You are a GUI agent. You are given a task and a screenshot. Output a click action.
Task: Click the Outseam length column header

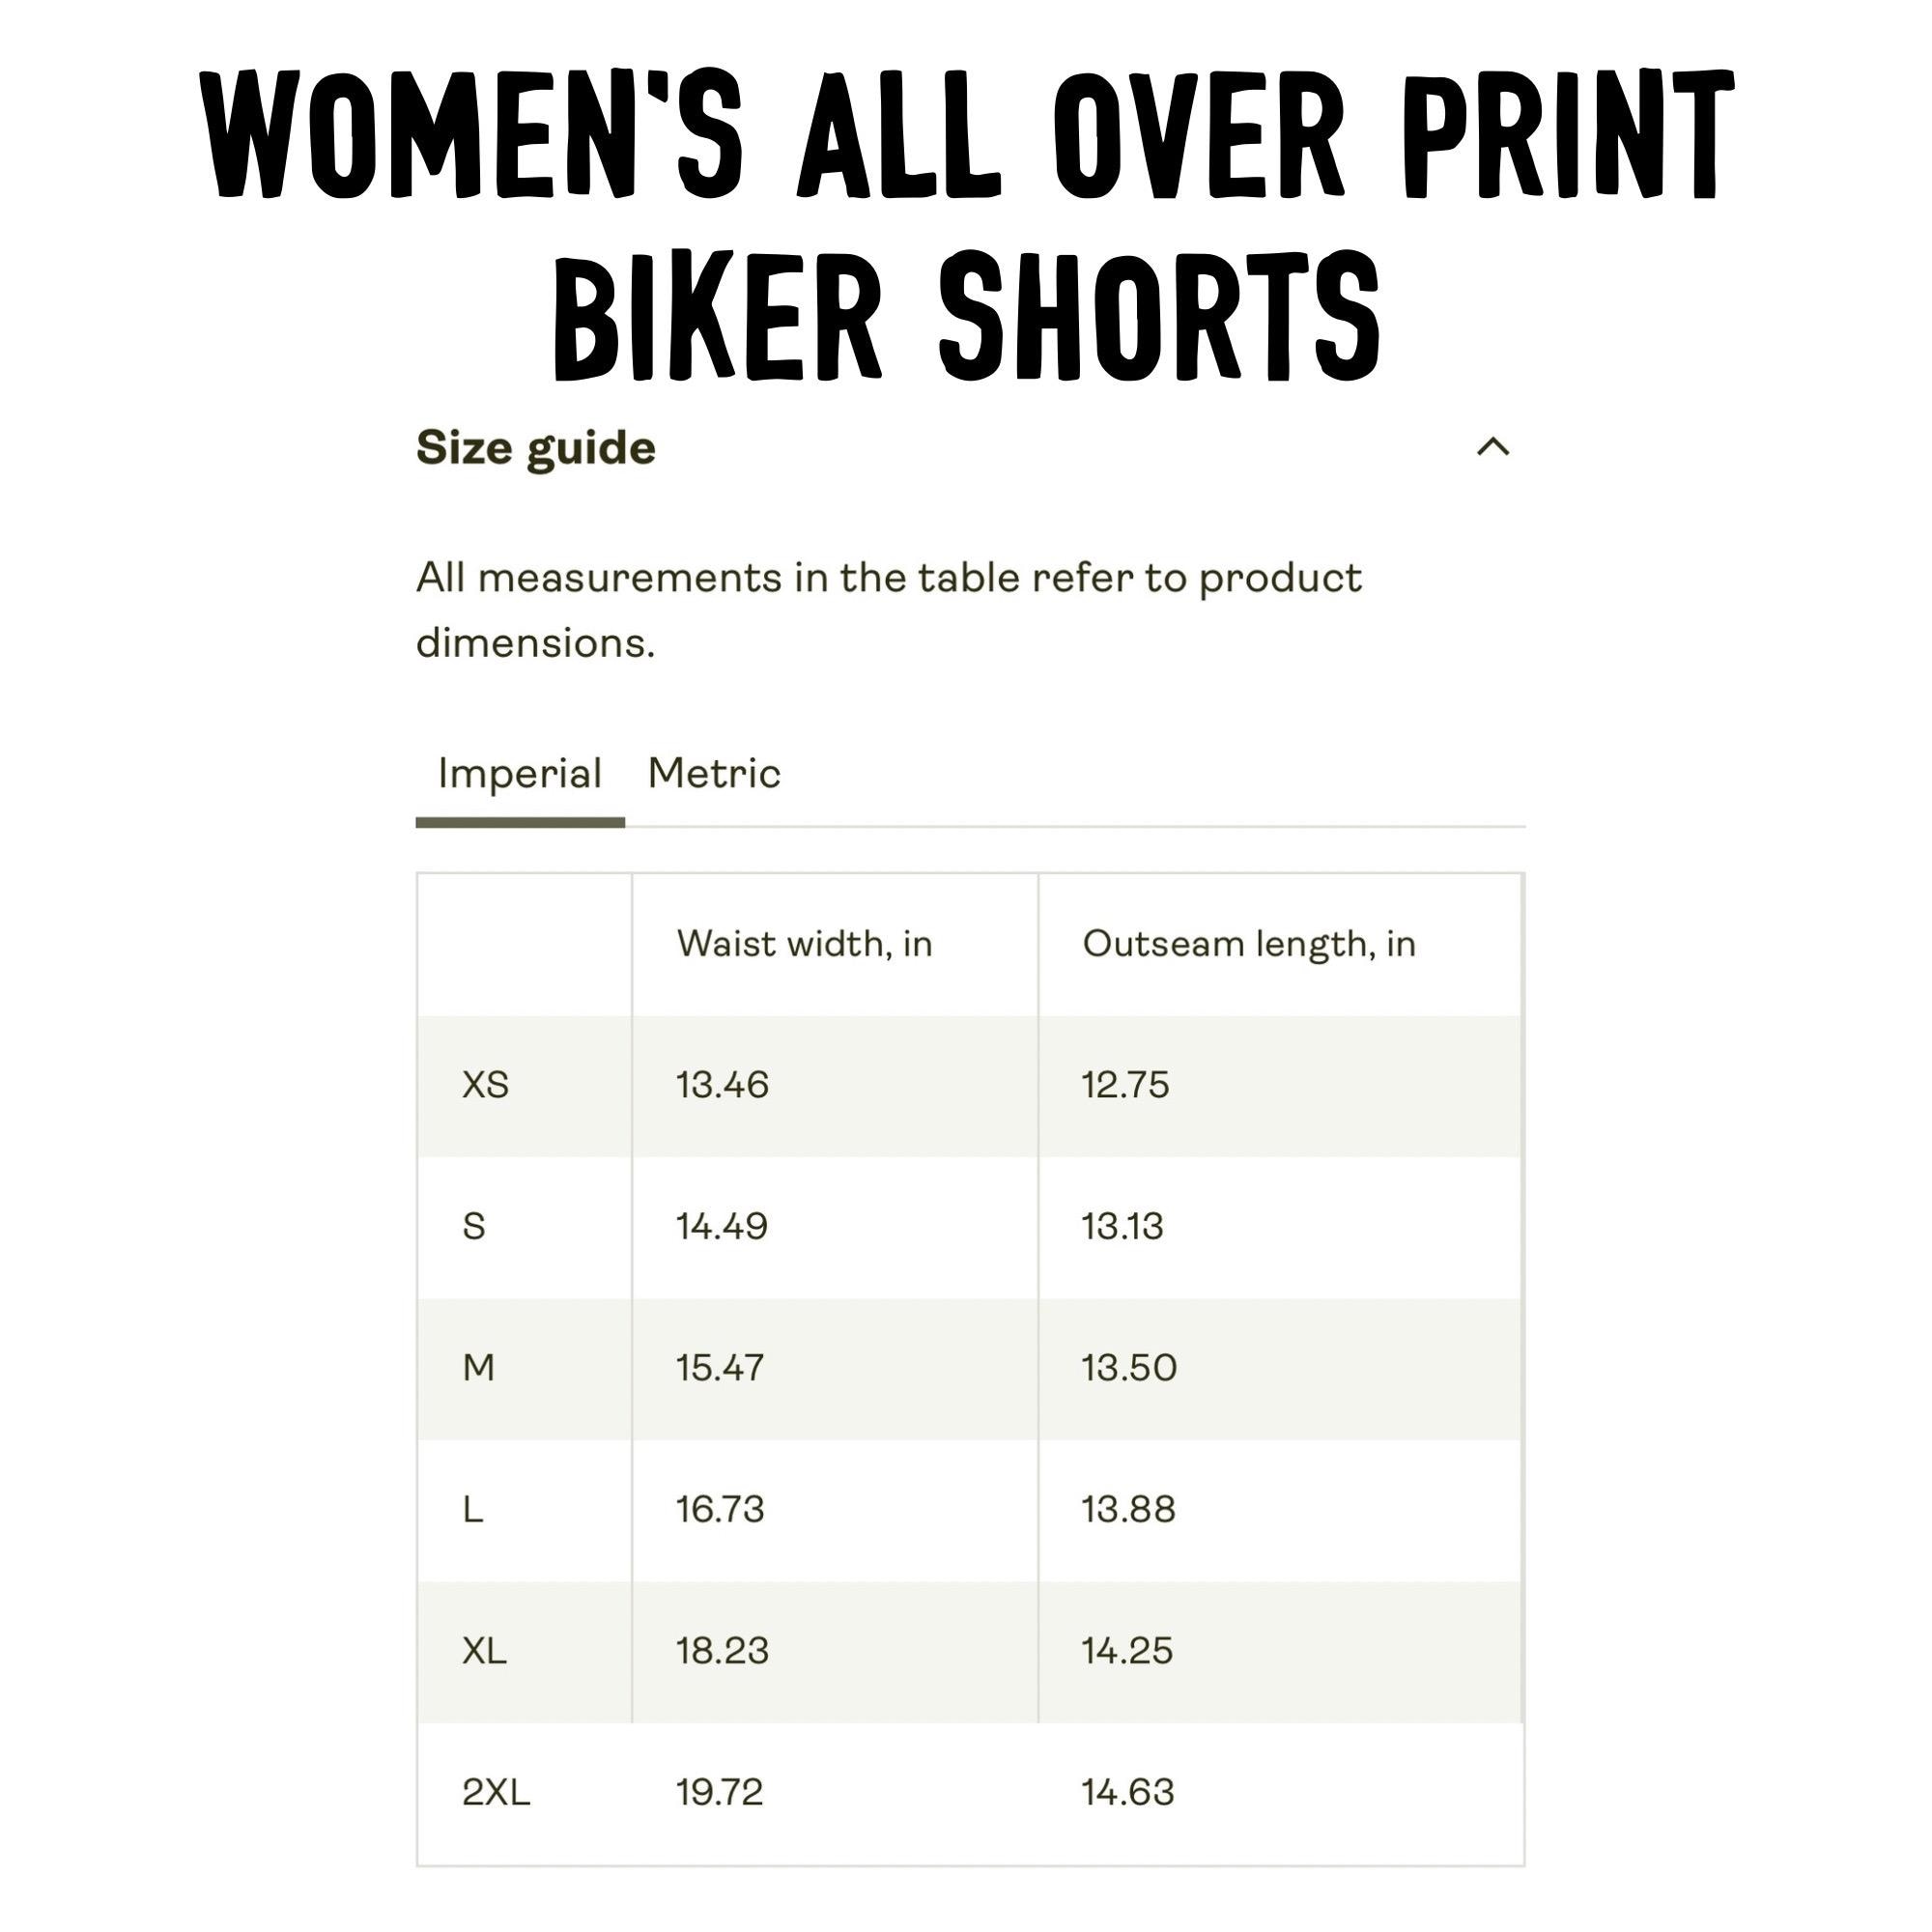pyautogui.click(x=1249, y=945)
